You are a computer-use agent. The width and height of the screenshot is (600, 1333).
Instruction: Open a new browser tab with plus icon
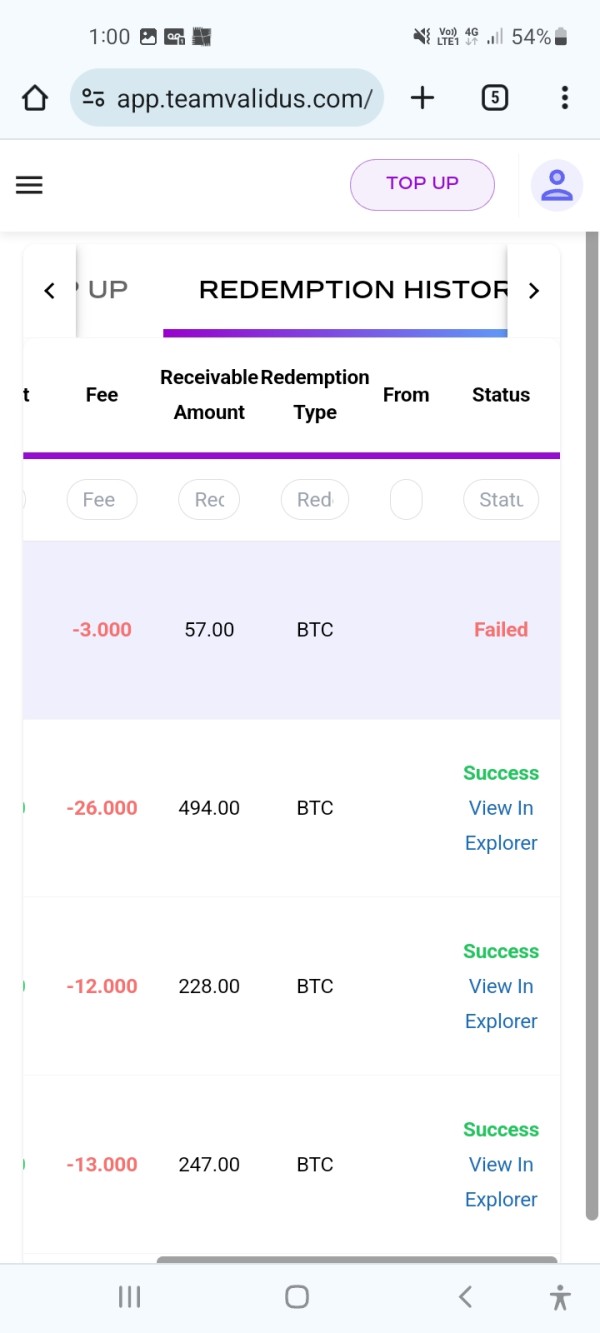coord(423,97)
